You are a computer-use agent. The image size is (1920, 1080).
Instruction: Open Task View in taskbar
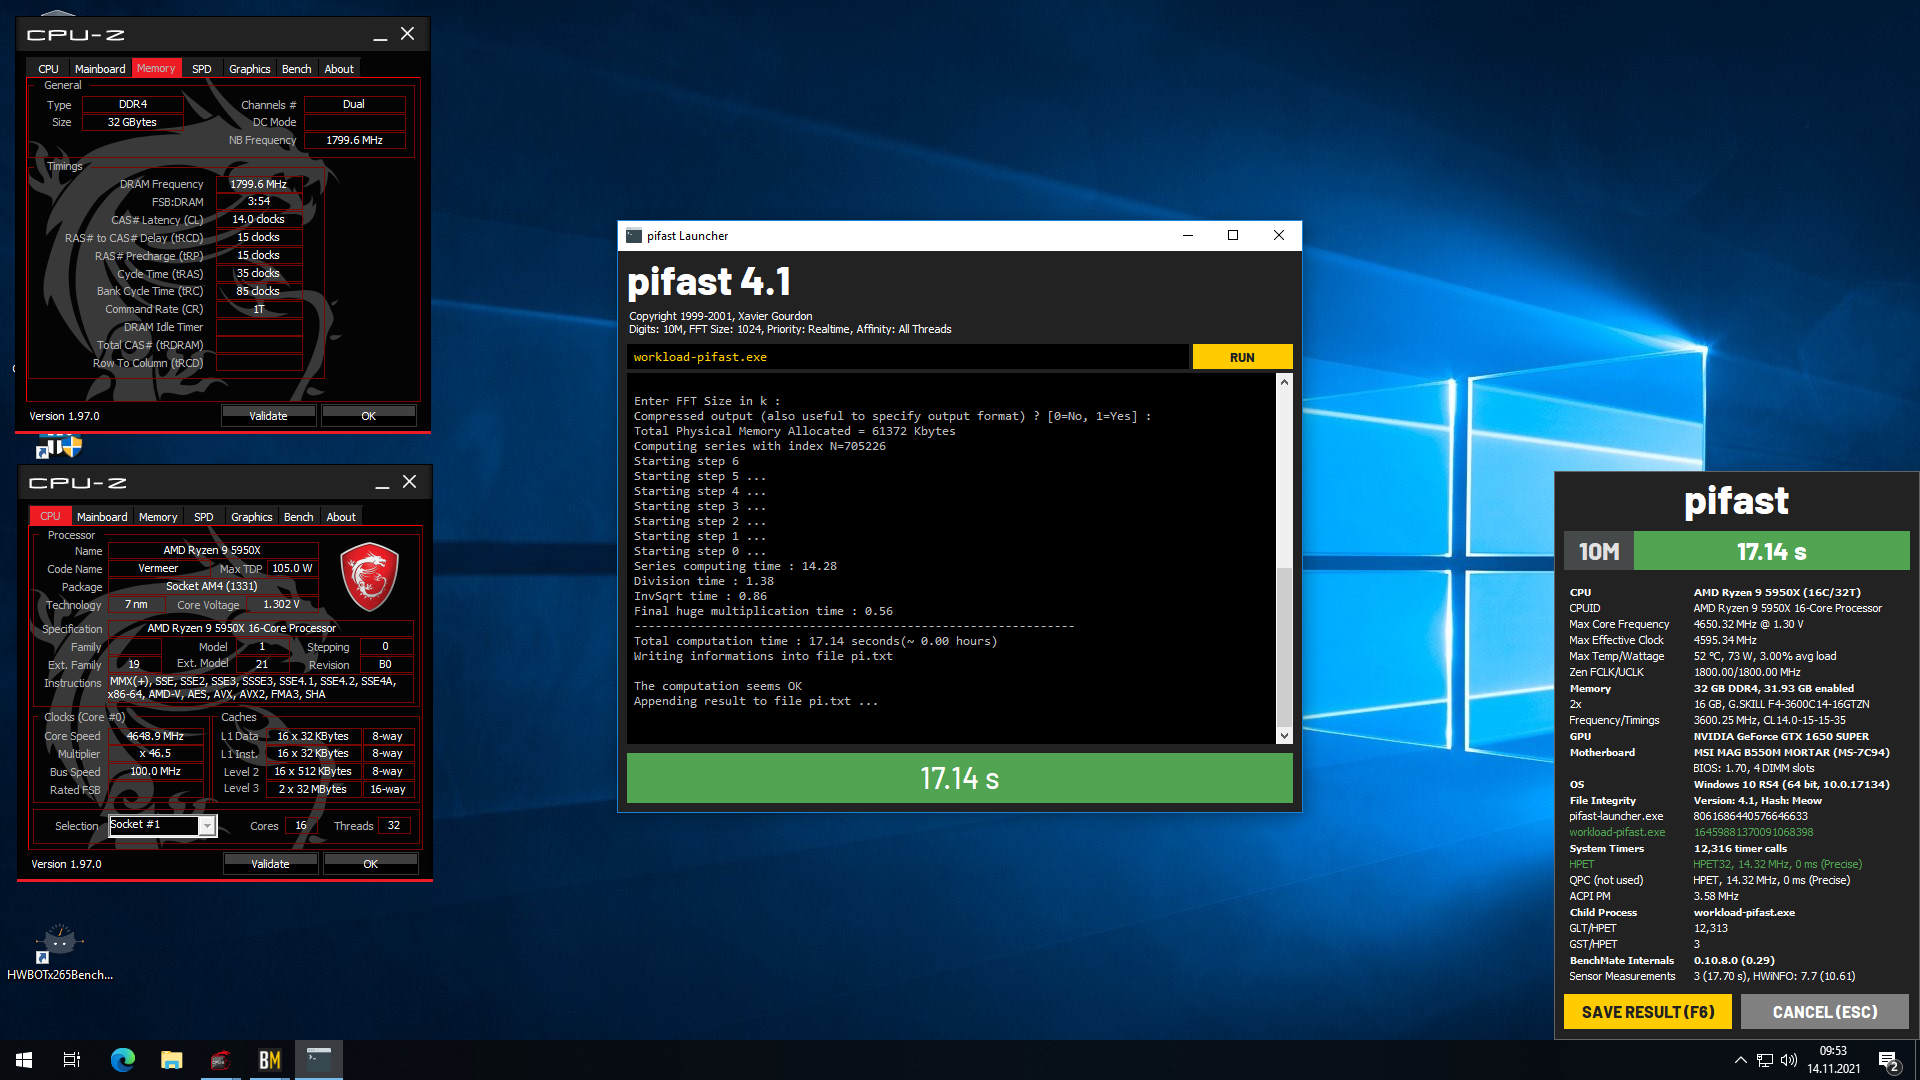(x=72, y=1060)
